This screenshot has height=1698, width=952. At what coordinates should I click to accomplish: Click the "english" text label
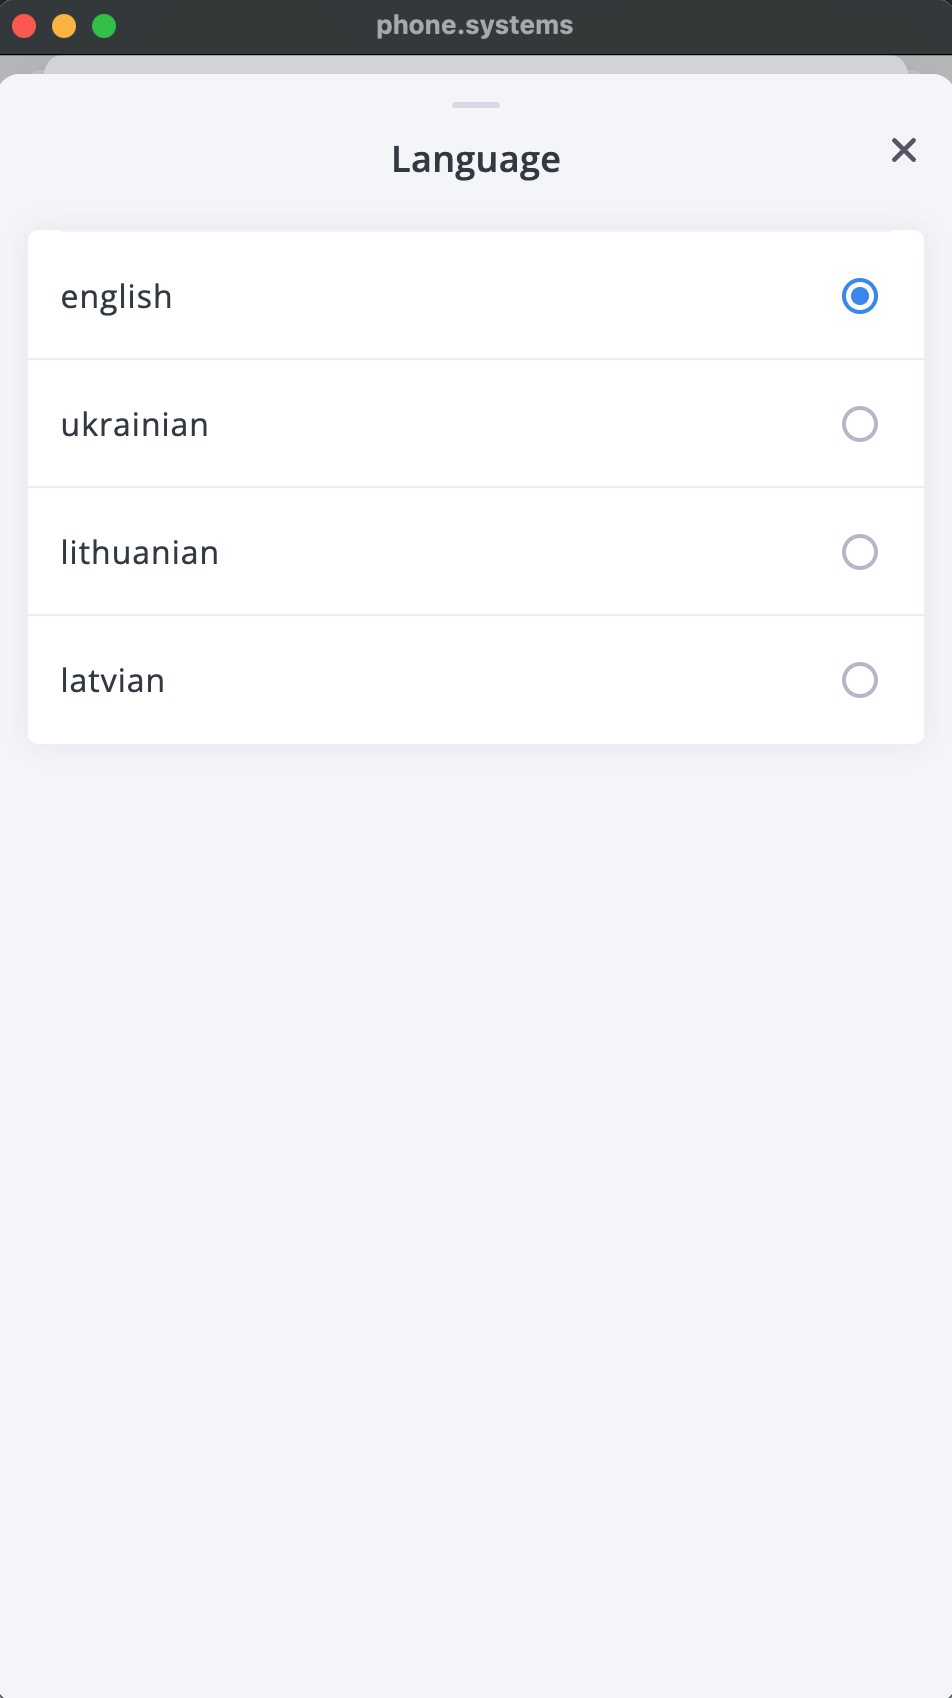(116, 297)
